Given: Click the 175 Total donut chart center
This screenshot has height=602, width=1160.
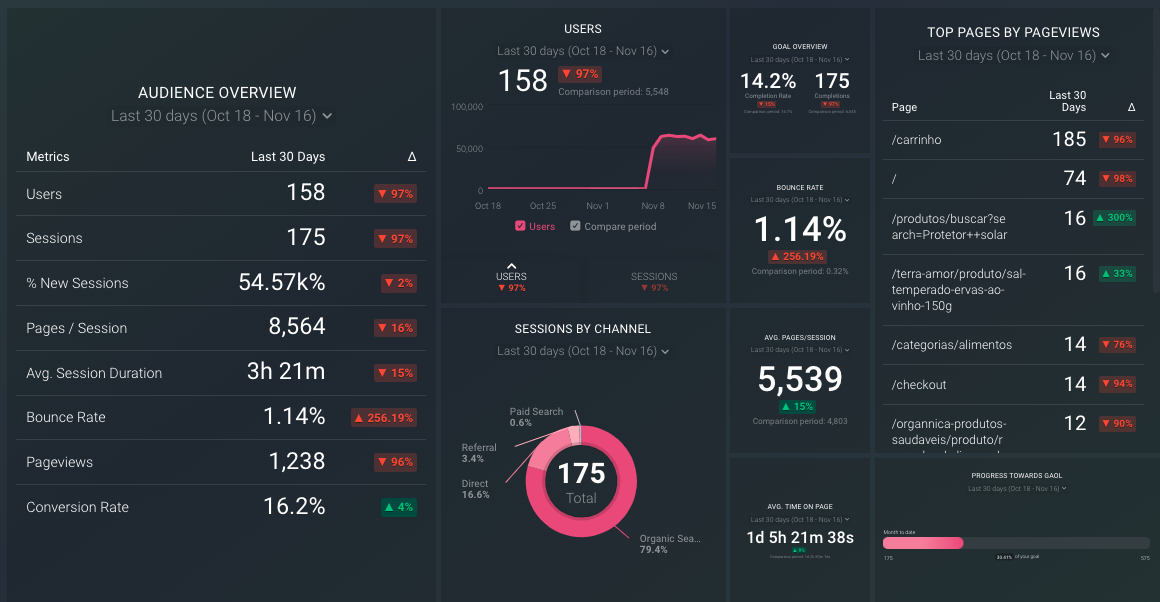Looking at the screenshot, I should [x=581, y=483].
